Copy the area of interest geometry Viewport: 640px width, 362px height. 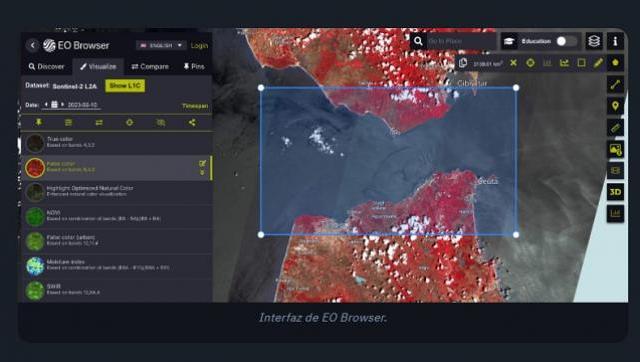tap(463, 63)
